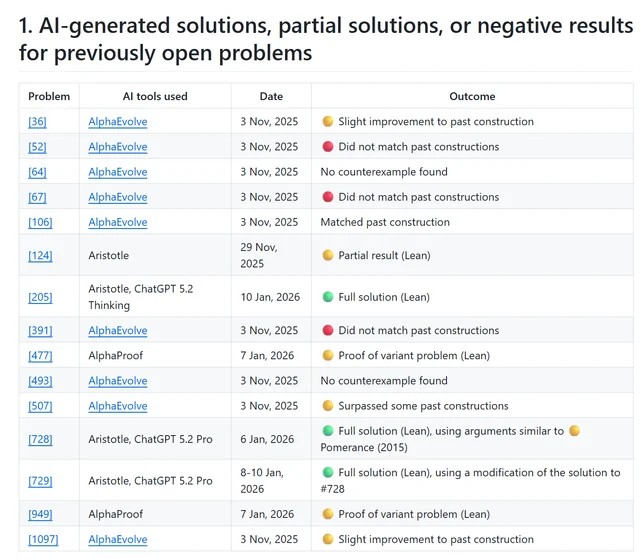This screenshot has height=559, width=640.
Task: Click the green circle in problem 729 row
Action: pos(327,473)
